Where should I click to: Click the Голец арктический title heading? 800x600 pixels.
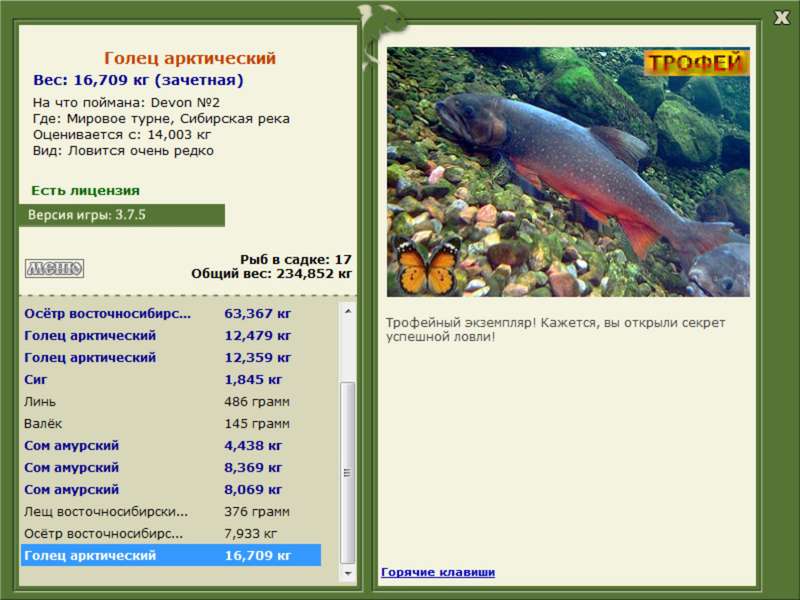point(190,58)
